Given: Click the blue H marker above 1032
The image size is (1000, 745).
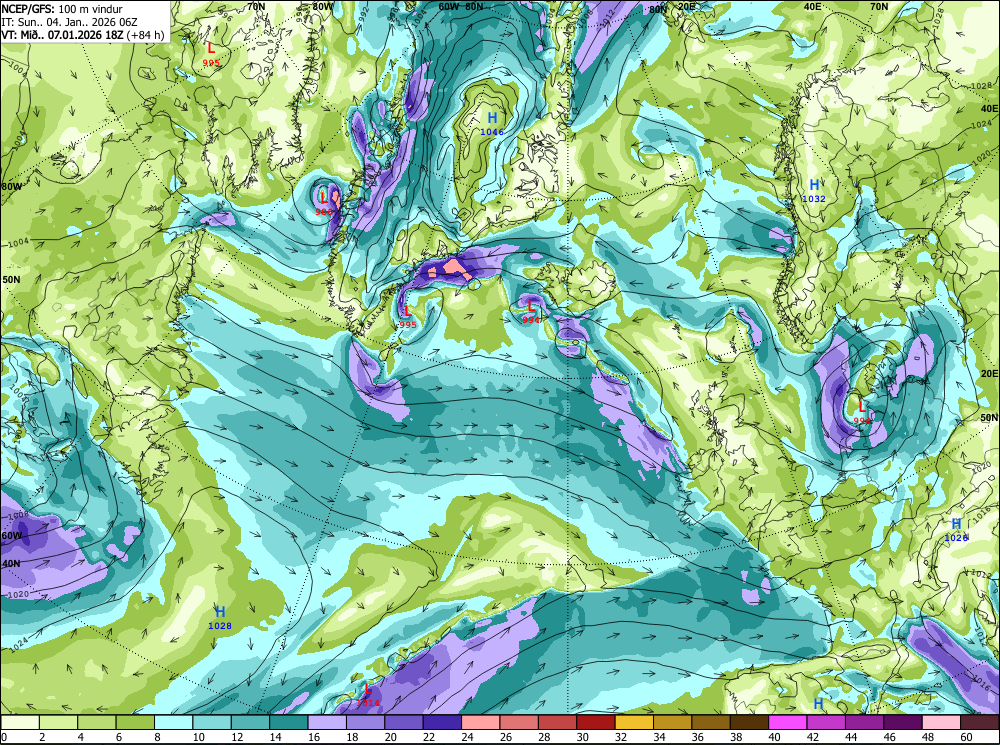Looking at the screenshot, I should pos(814,185).
